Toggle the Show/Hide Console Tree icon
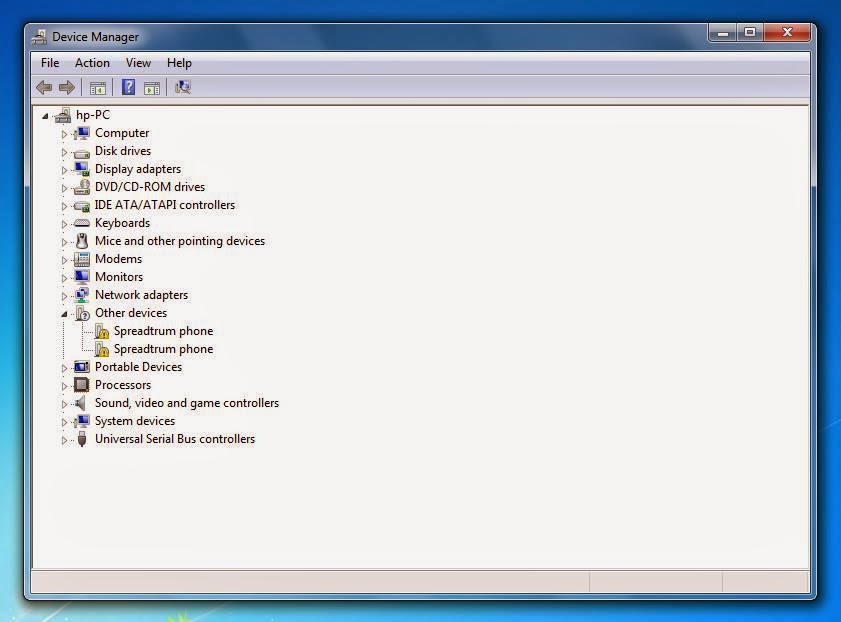The width and height of the screenshot is (841, 622). click(98, 87)
